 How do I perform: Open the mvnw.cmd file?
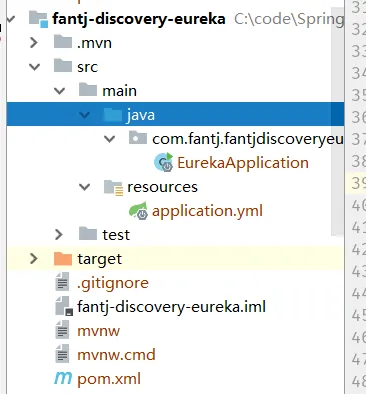coord(116,355)
